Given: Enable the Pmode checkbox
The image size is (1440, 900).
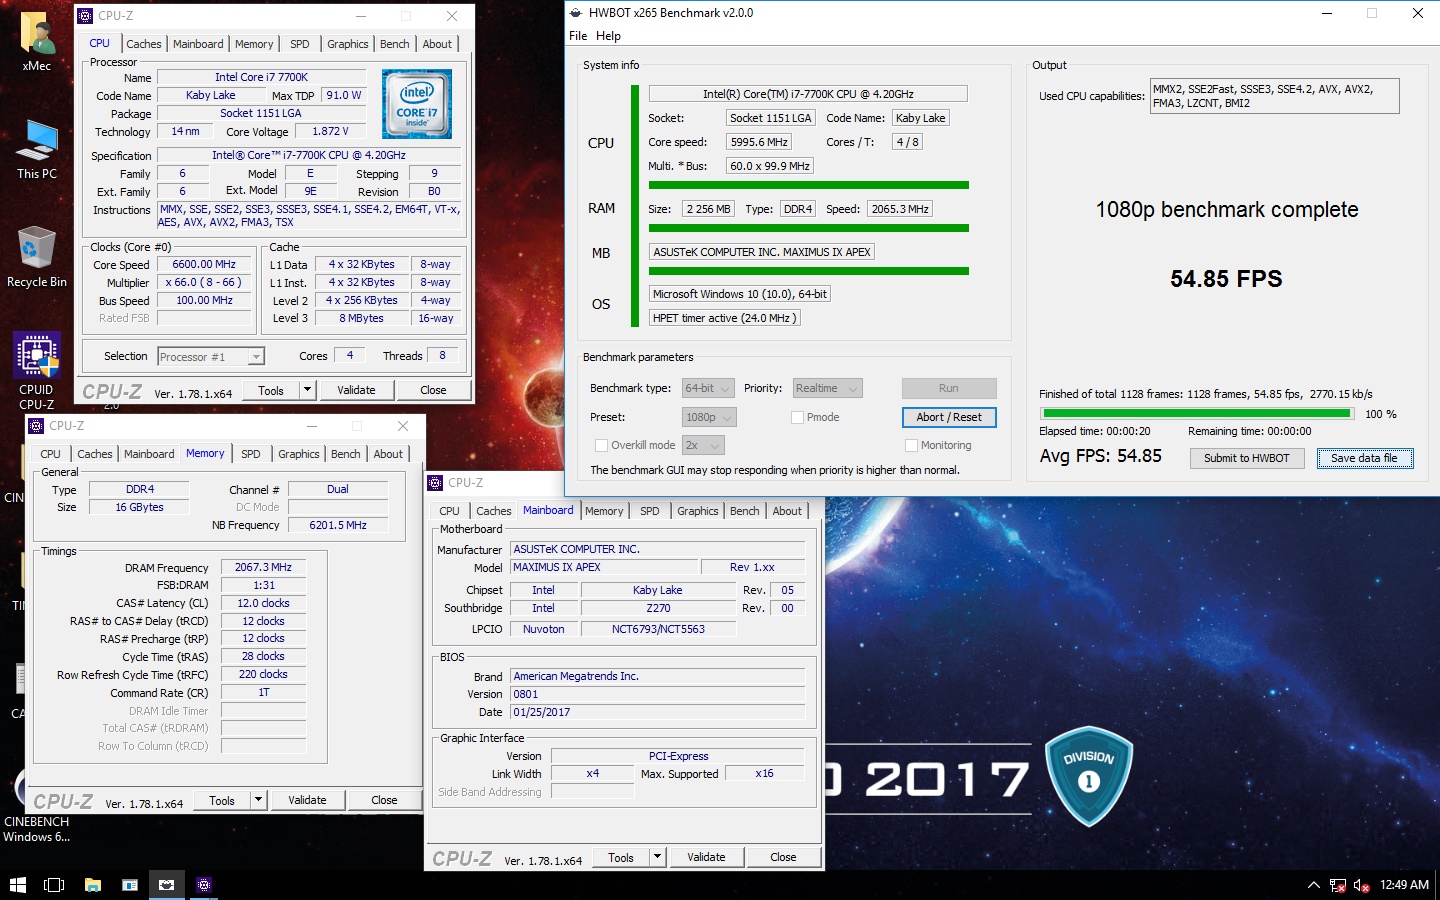Looking at the screenshot, I should [797, 418].
